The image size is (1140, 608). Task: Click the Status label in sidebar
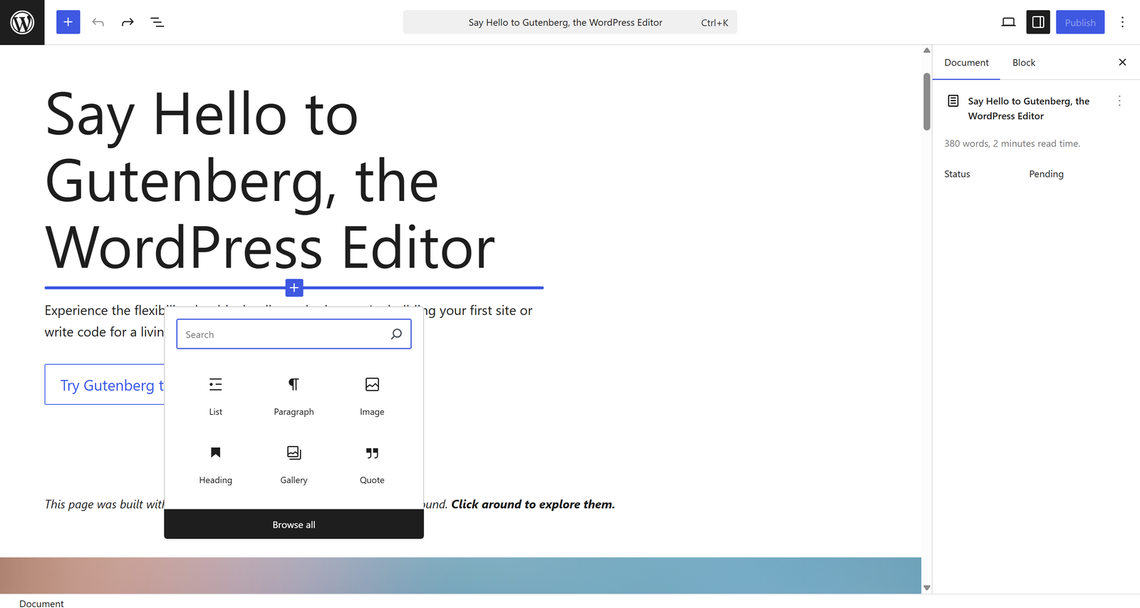click(x=957, y=174)
